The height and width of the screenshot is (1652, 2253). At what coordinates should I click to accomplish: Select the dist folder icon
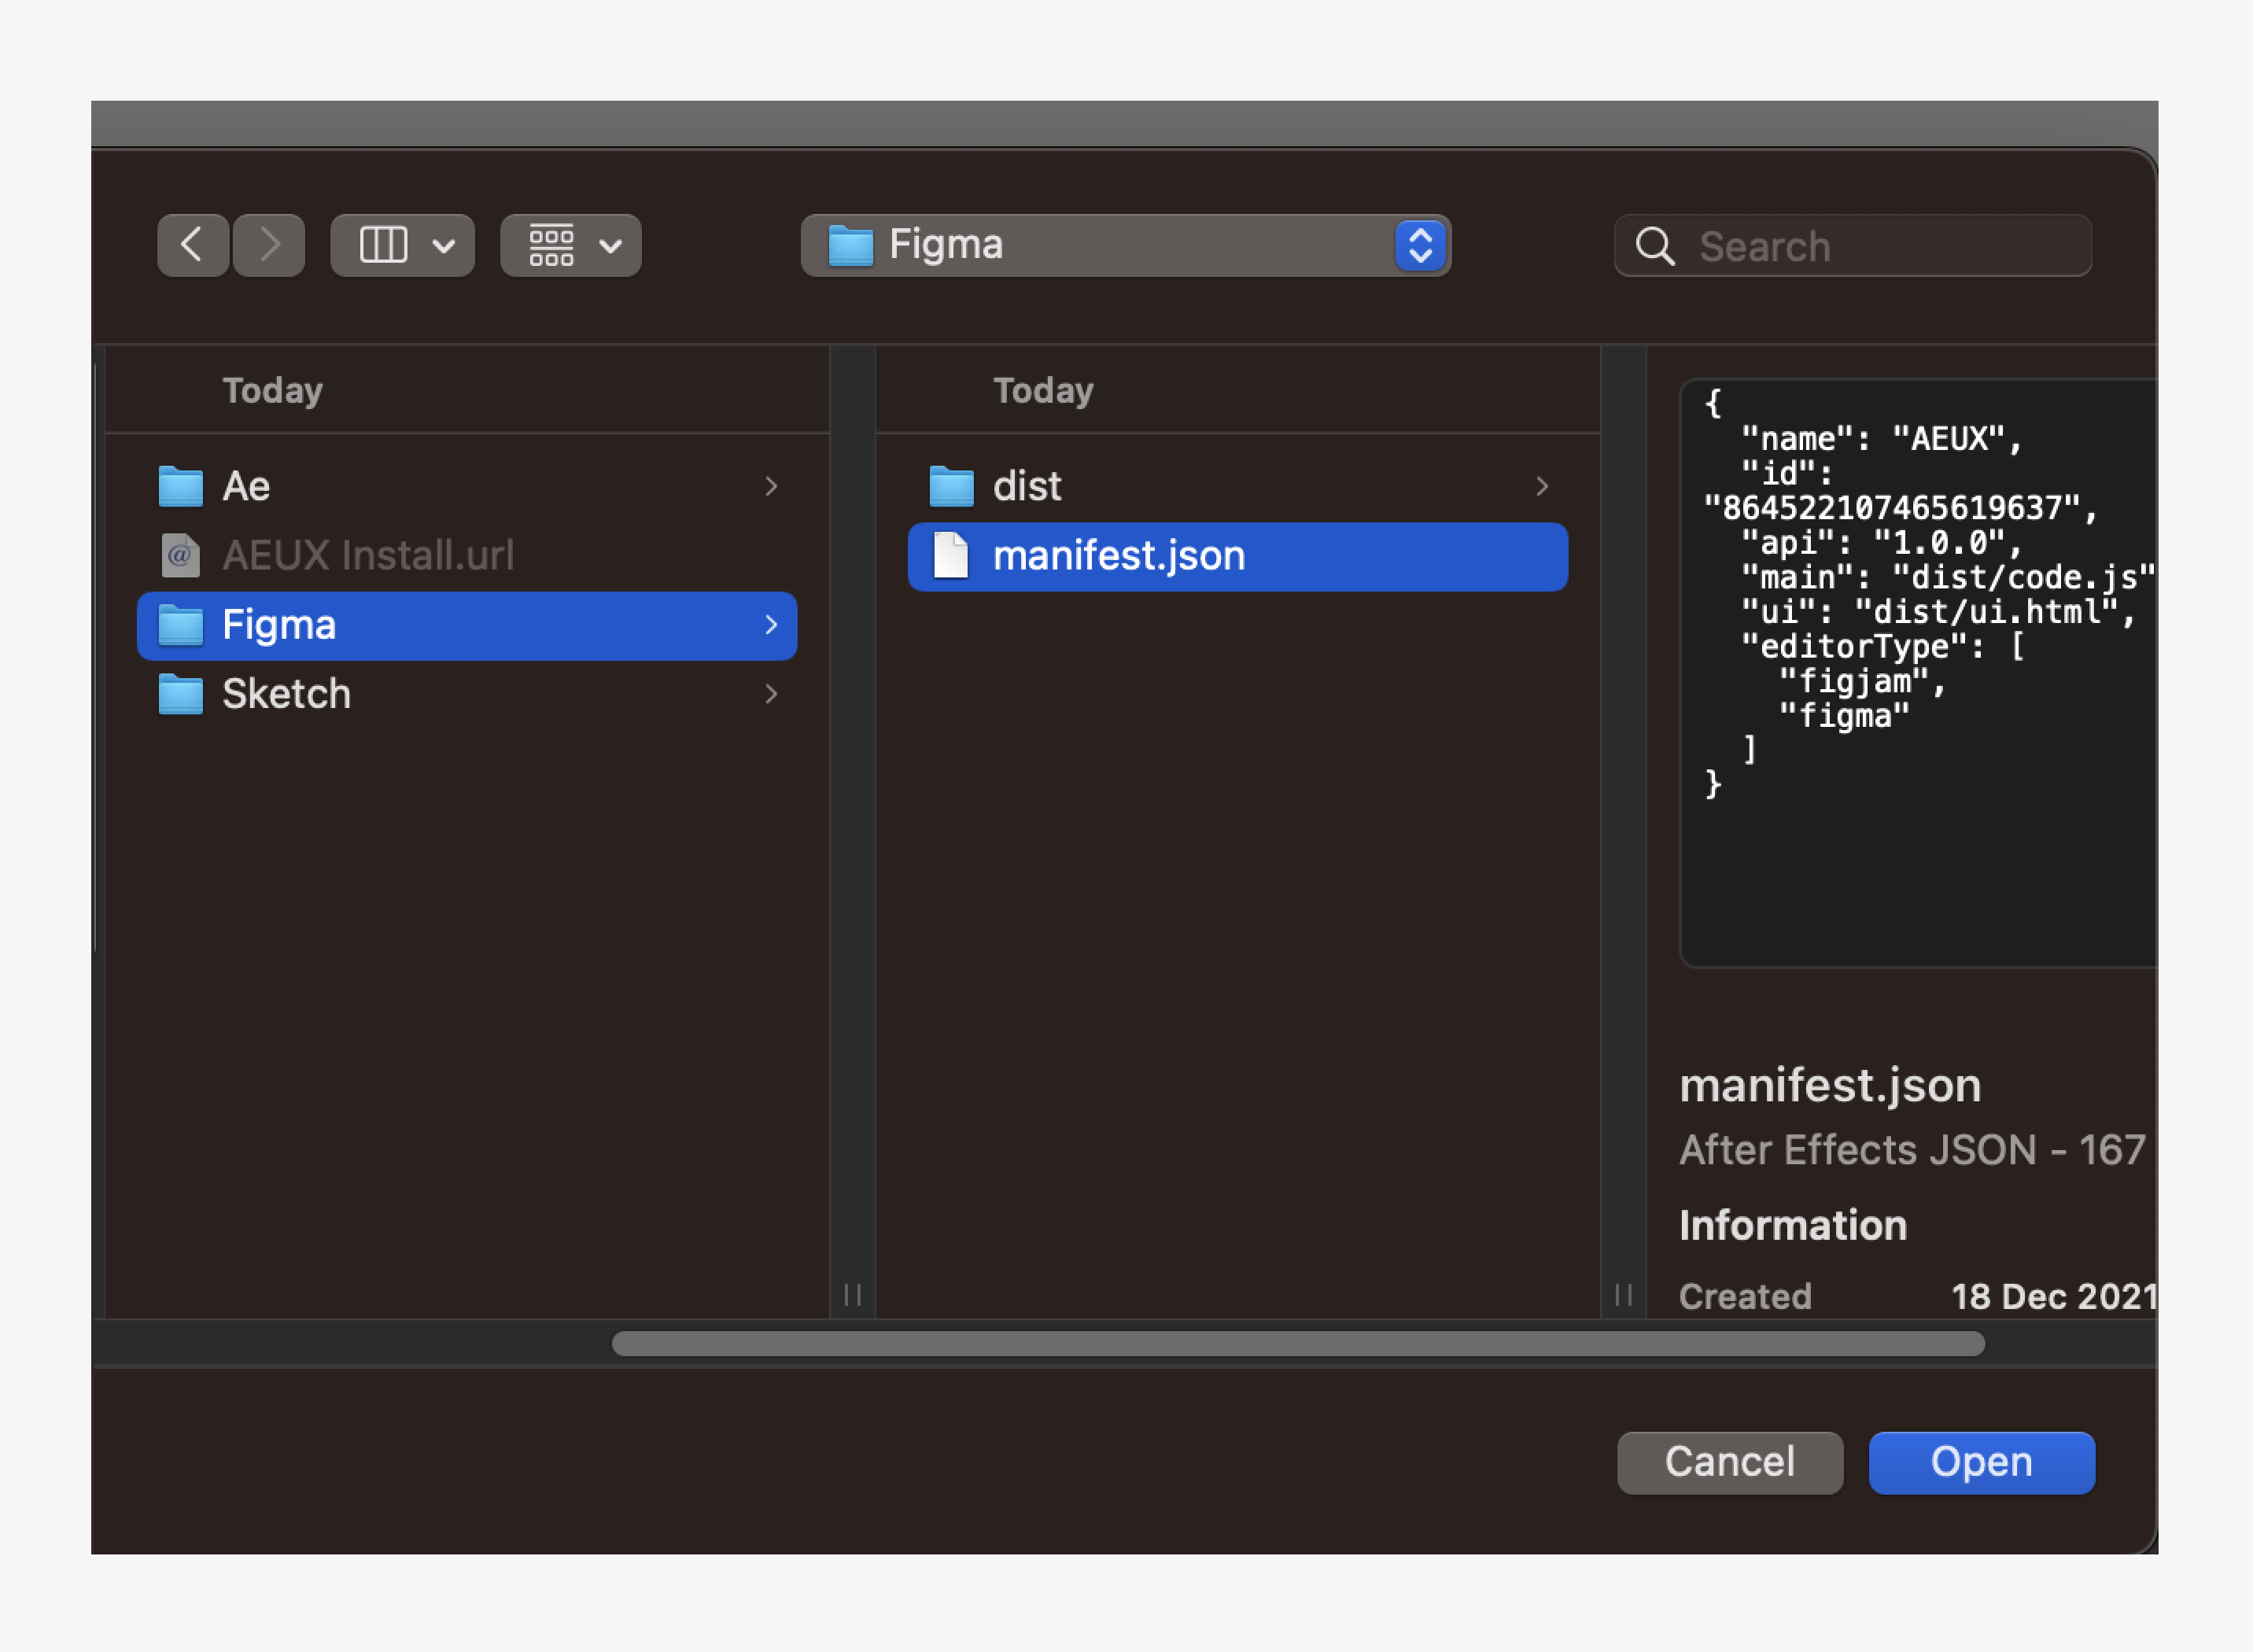pyautogui.click(x=952, y=487)
